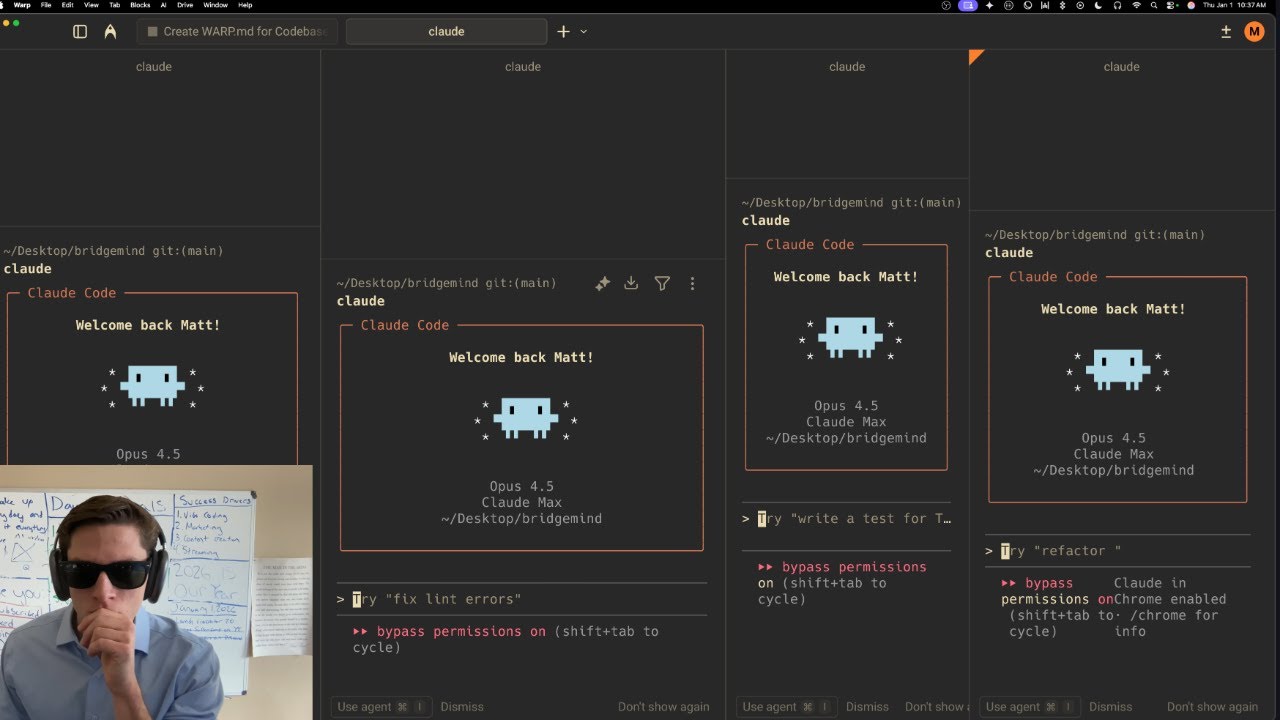The height and width of the screenshot is (720, 1280).
Task: Click Don't show again in second pane
Action: [664, 707]
